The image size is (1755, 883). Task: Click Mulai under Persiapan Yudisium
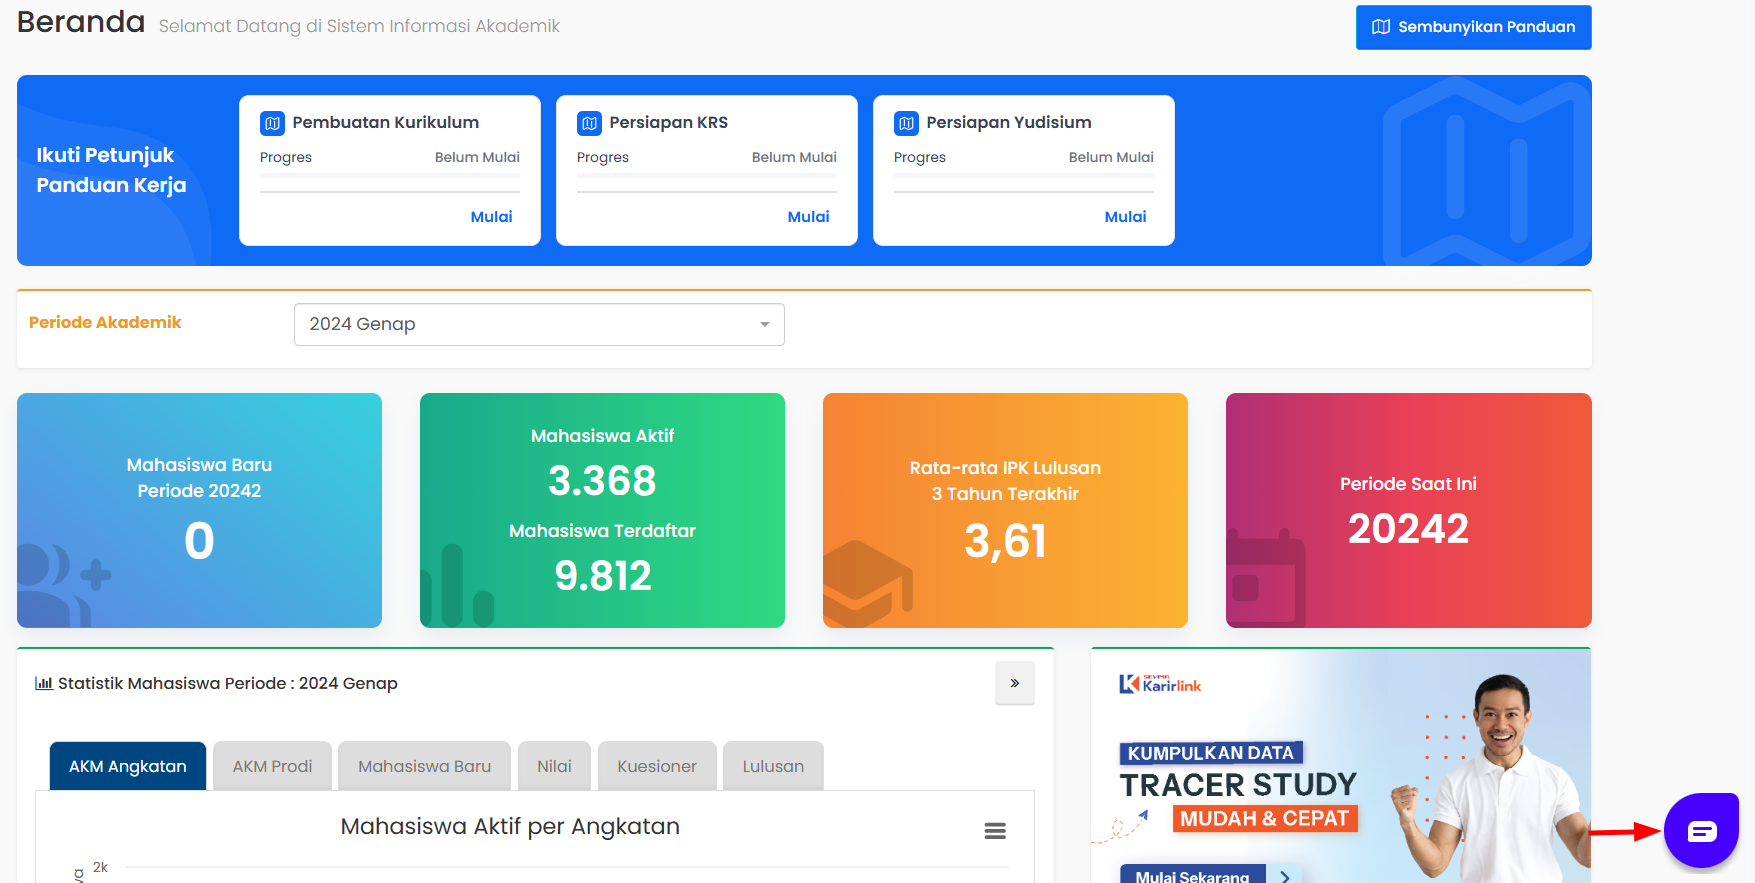pyautogui.click(x=1124, y=216)
